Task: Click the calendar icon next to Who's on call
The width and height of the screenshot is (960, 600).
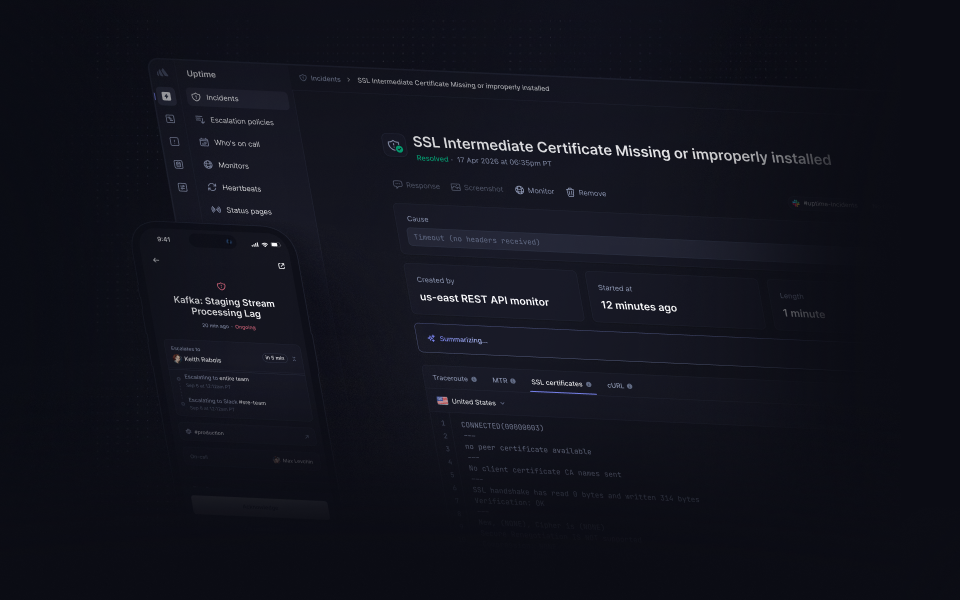Action: (204, 142)
